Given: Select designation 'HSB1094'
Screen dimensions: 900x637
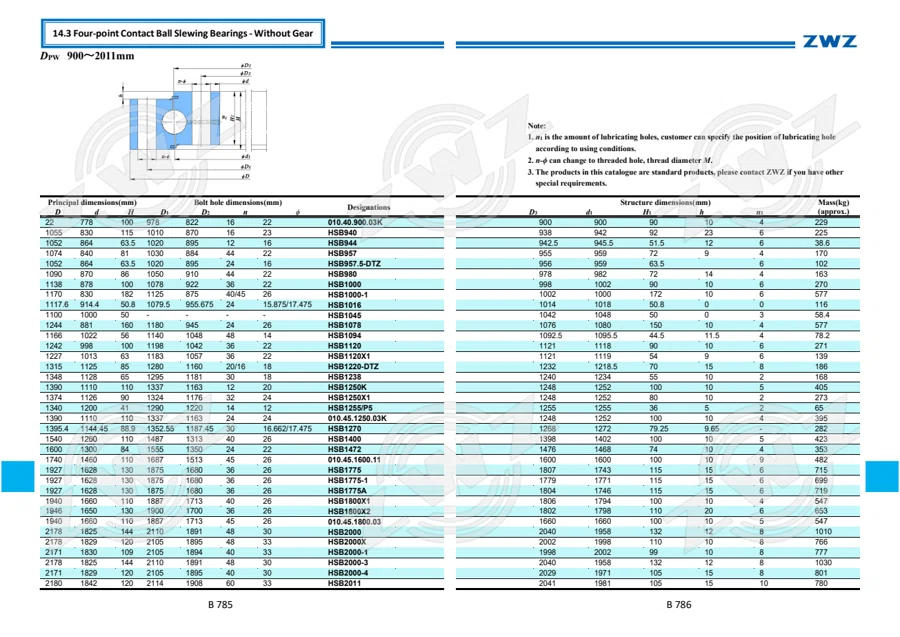Looking at the screenshot, I should click(344, 336).
